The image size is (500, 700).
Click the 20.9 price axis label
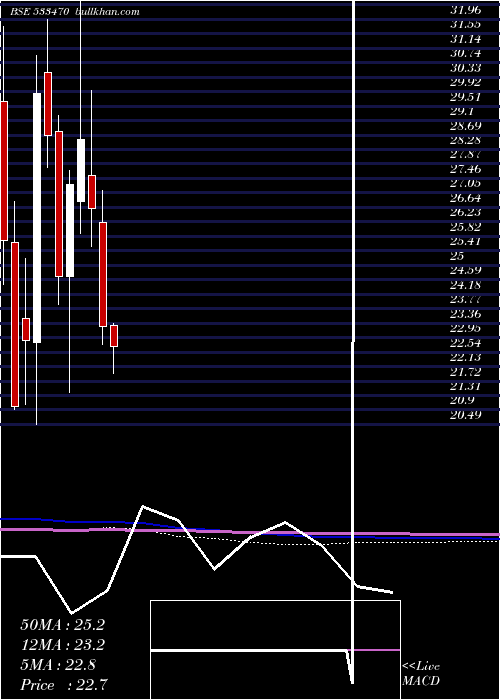pyautogui.click(x=462, y=400)
